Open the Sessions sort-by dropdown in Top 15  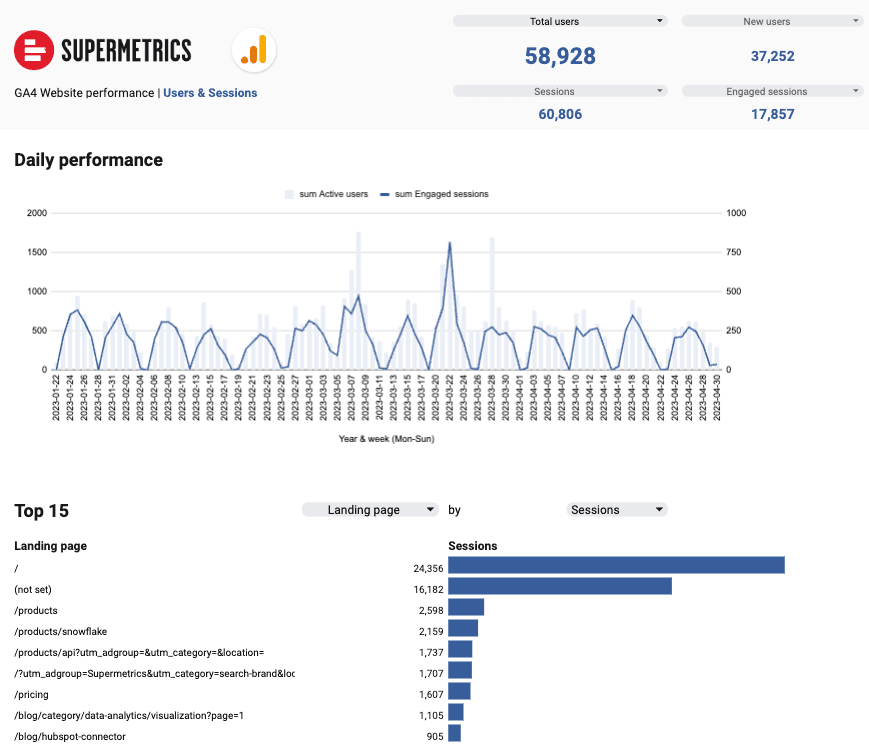(617, 510)
